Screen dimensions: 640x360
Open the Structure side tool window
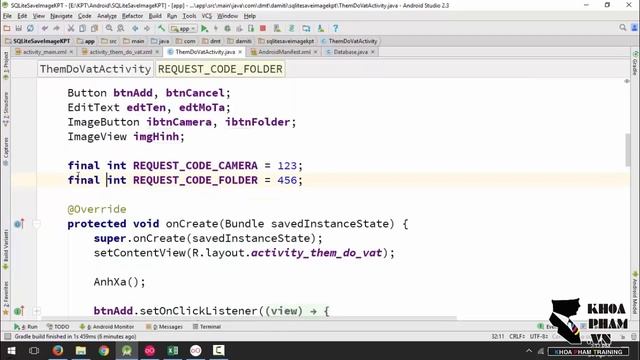tap(6, 108)
